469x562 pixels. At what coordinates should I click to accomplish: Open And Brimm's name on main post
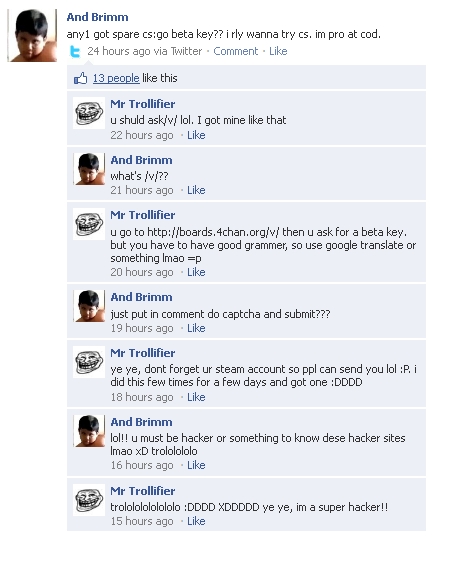click(x=97, y=17)
